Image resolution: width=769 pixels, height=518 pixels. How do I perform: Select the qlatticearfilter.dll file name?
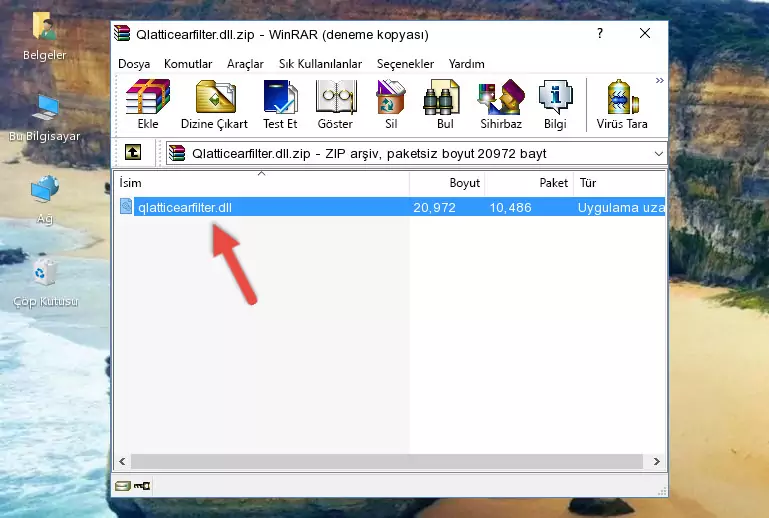tap(185, 207)
